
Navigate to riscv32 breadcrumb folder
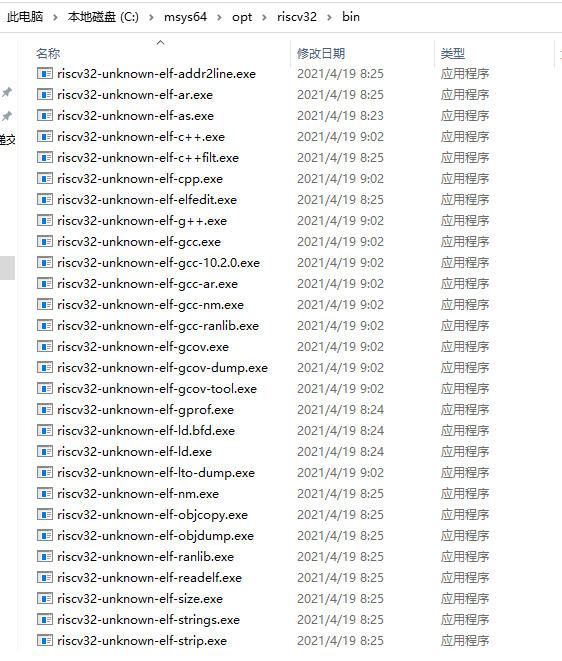point(297,17)
